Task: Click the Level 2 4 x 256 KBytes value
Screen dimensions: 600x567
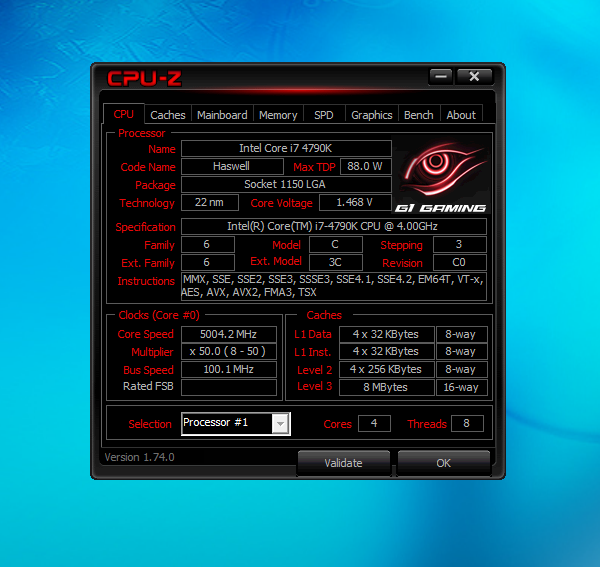Action: coord(386,370)
